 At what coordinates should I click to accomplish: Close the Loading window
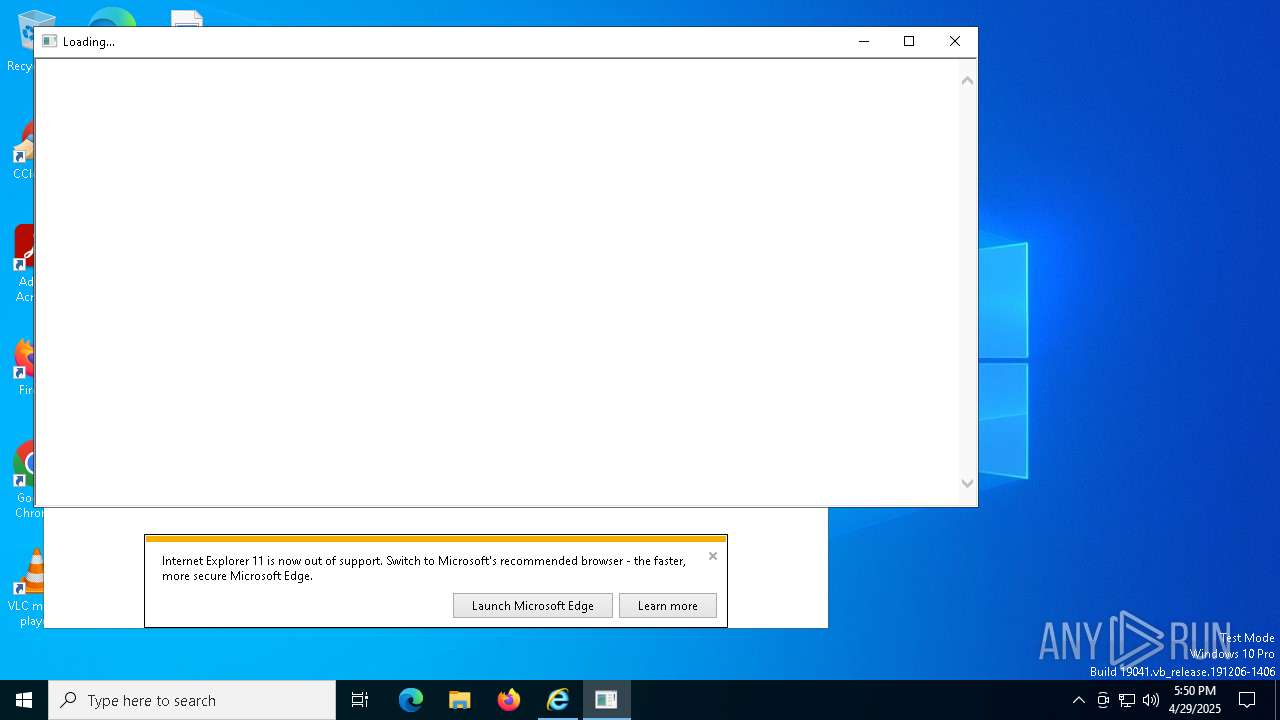[955, 41]
